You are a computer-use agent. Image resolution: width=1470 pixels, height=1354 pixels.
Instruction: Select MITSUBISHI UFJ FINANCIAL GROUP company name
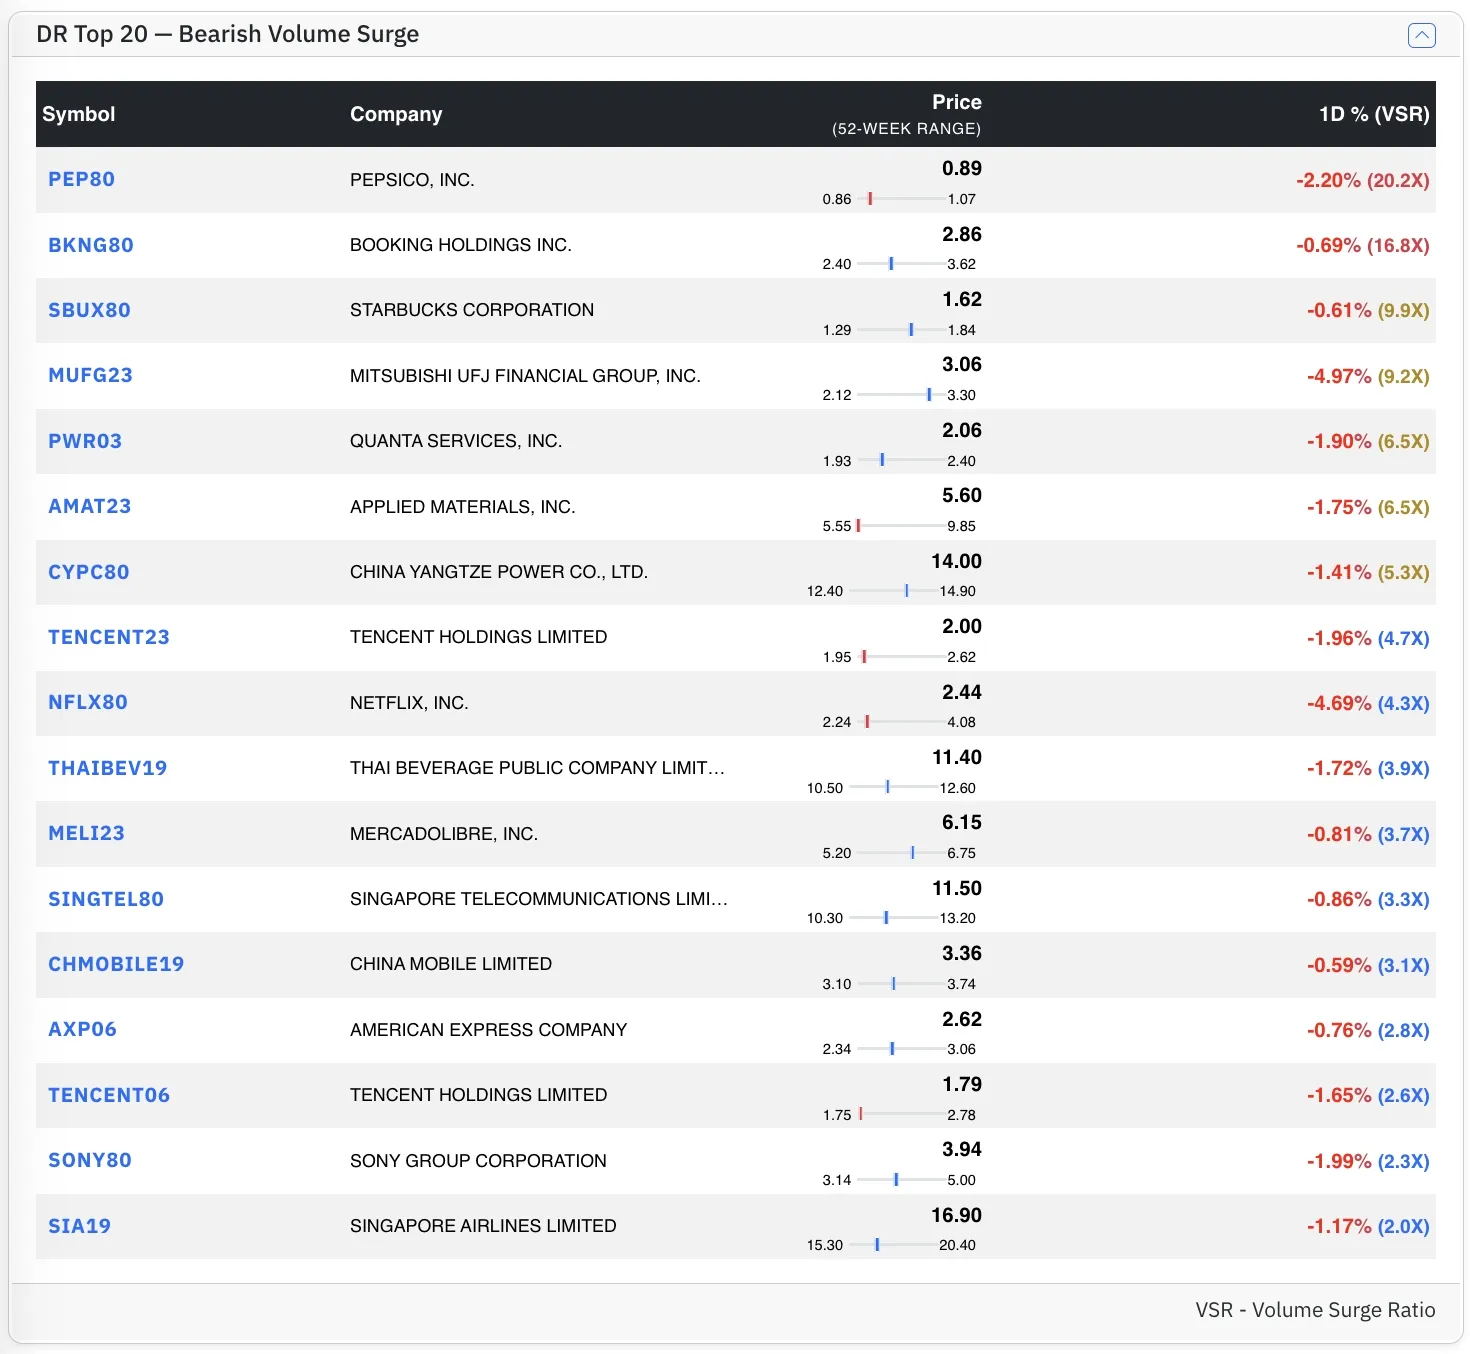pyautogui.click(x=525, y=376)
